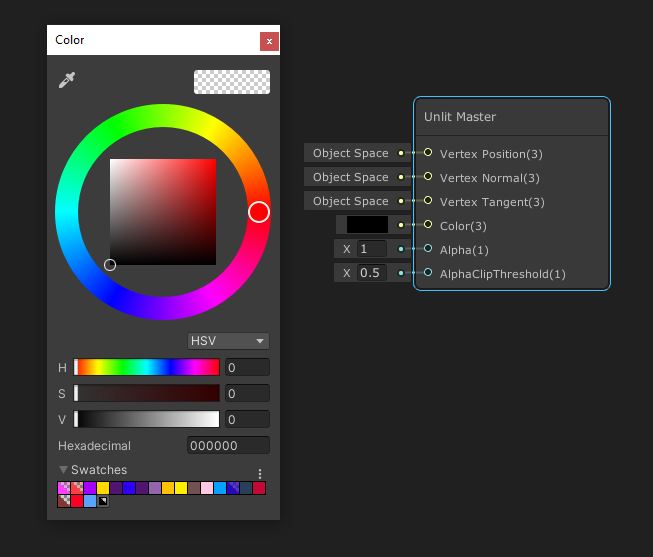The image size is (653, 557).
Task: Collapse the Swatches section
Action: tap(64, 470)
